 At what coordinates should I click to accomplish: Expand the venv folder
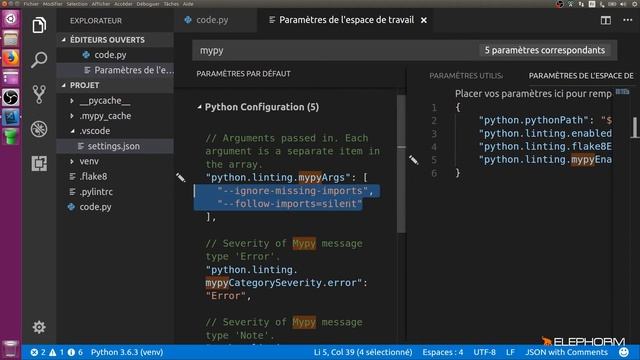coord(72,161)
